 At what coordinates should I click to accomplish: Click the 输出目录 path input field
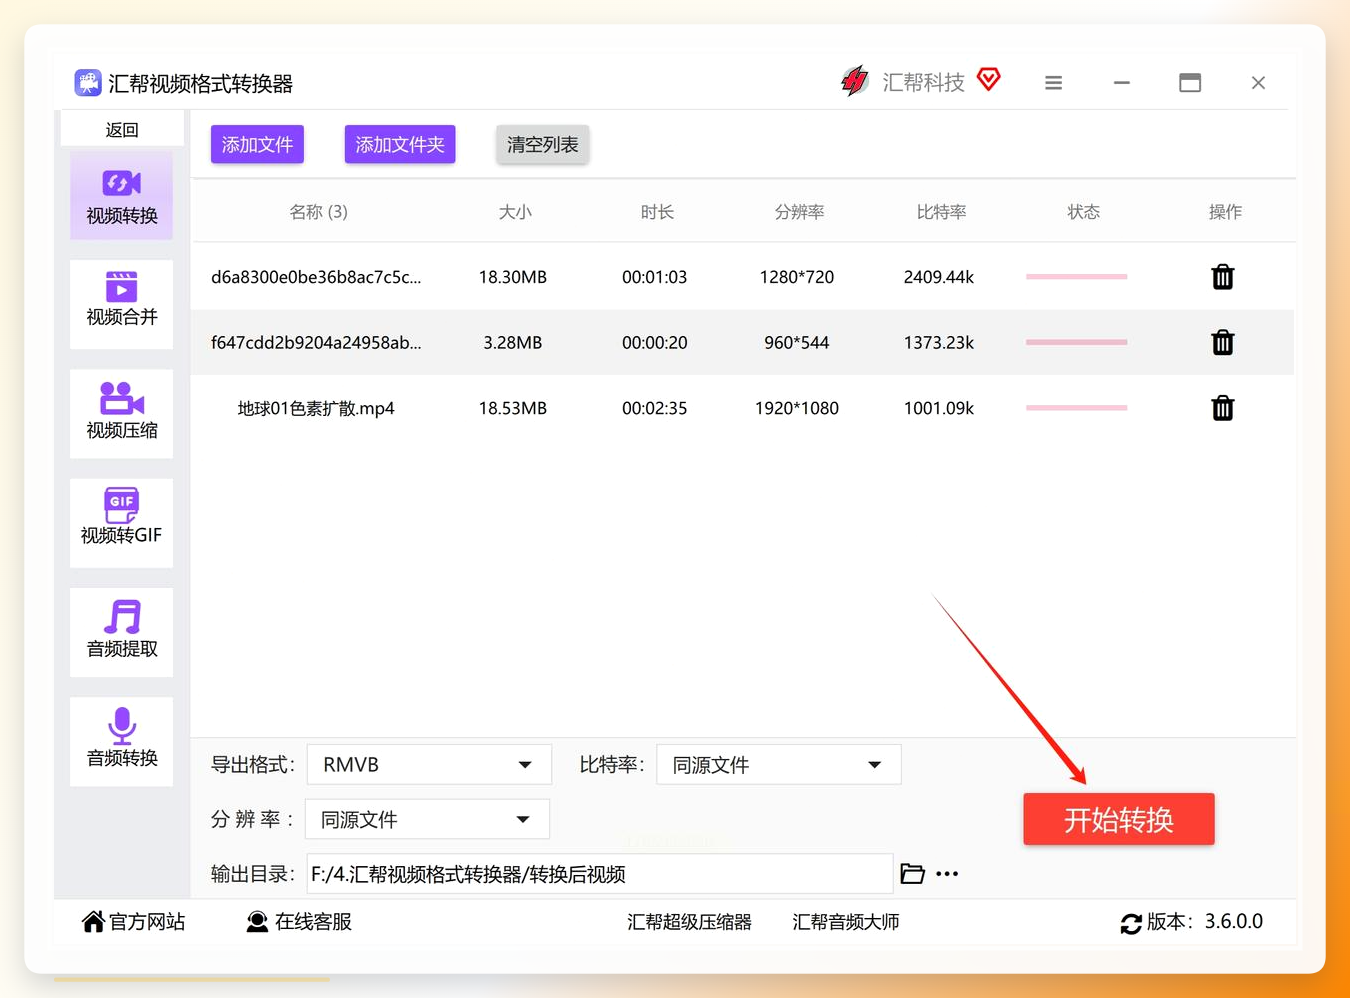tap(600, 874)
